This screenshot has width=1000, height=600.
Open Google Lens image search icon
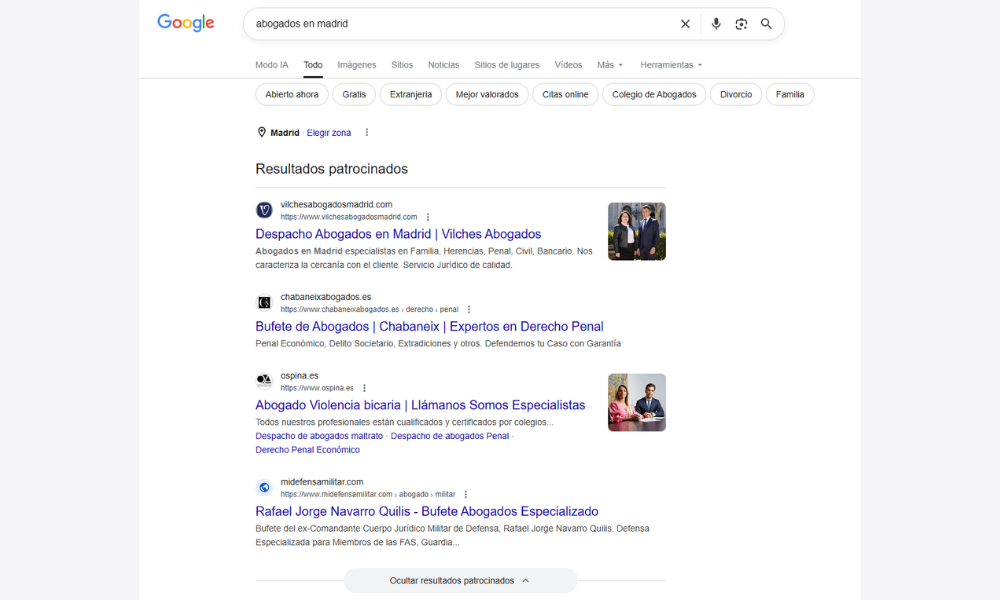(x=741, y=24)
